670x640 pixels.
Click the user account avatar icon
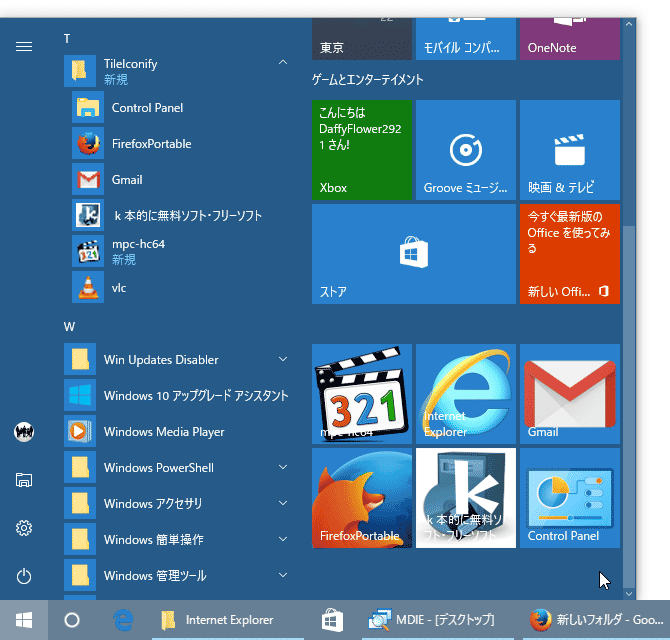point(24,432)
